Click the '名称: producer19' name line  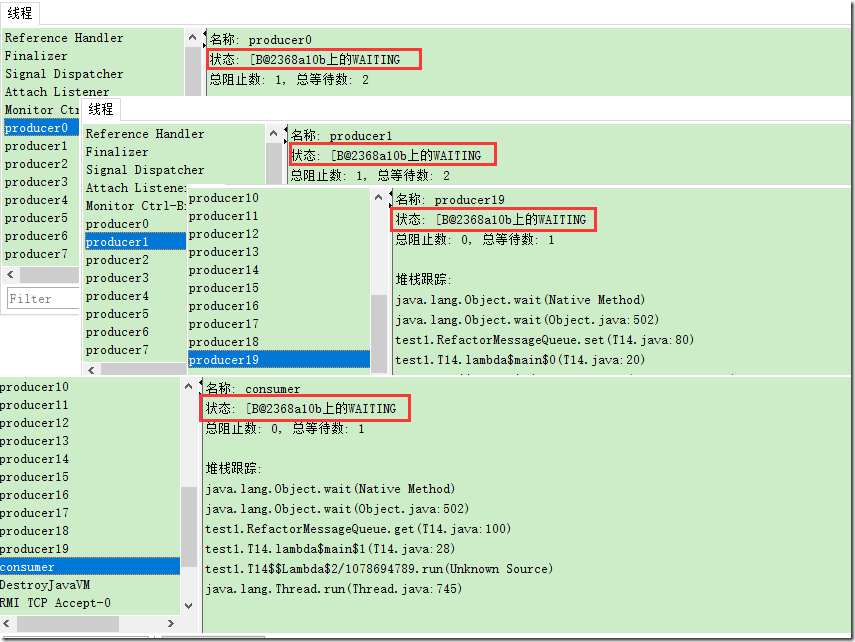pyautogui.click(x=450, y=200)
